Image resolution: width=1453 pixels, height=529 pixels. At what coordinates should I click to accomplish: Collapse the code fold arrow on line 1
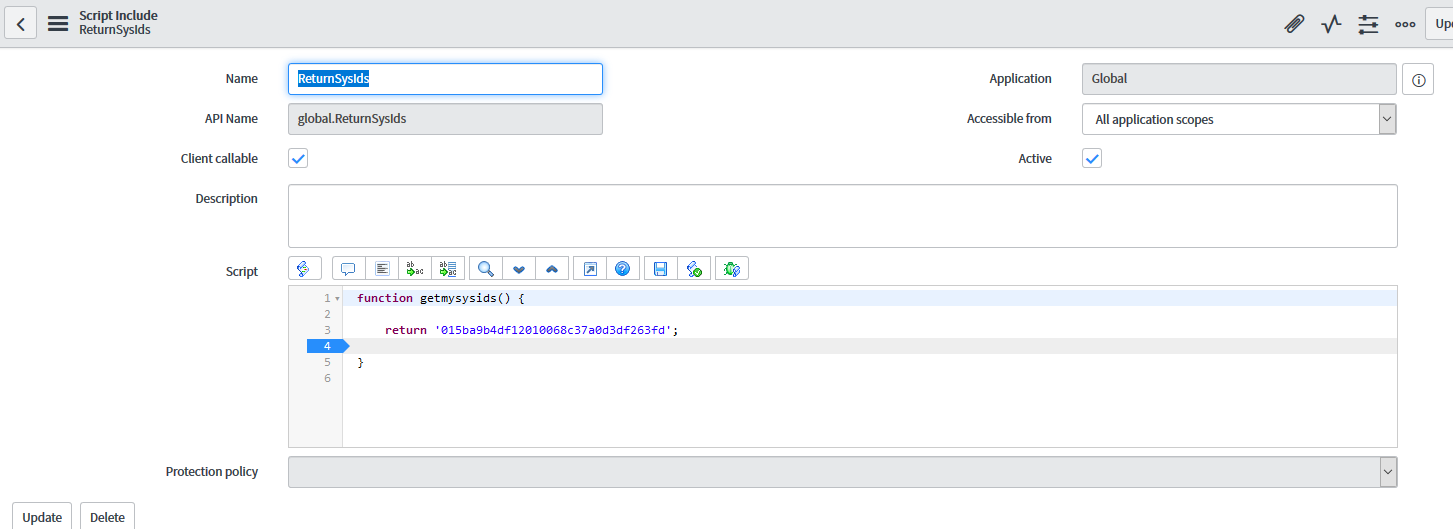pos(338,299)
